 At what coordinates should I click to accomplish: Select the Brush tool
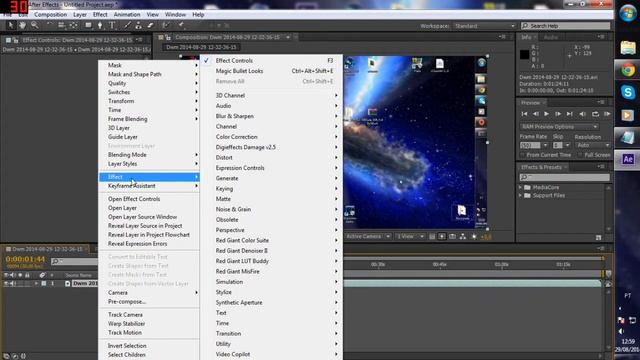[127, 25]
